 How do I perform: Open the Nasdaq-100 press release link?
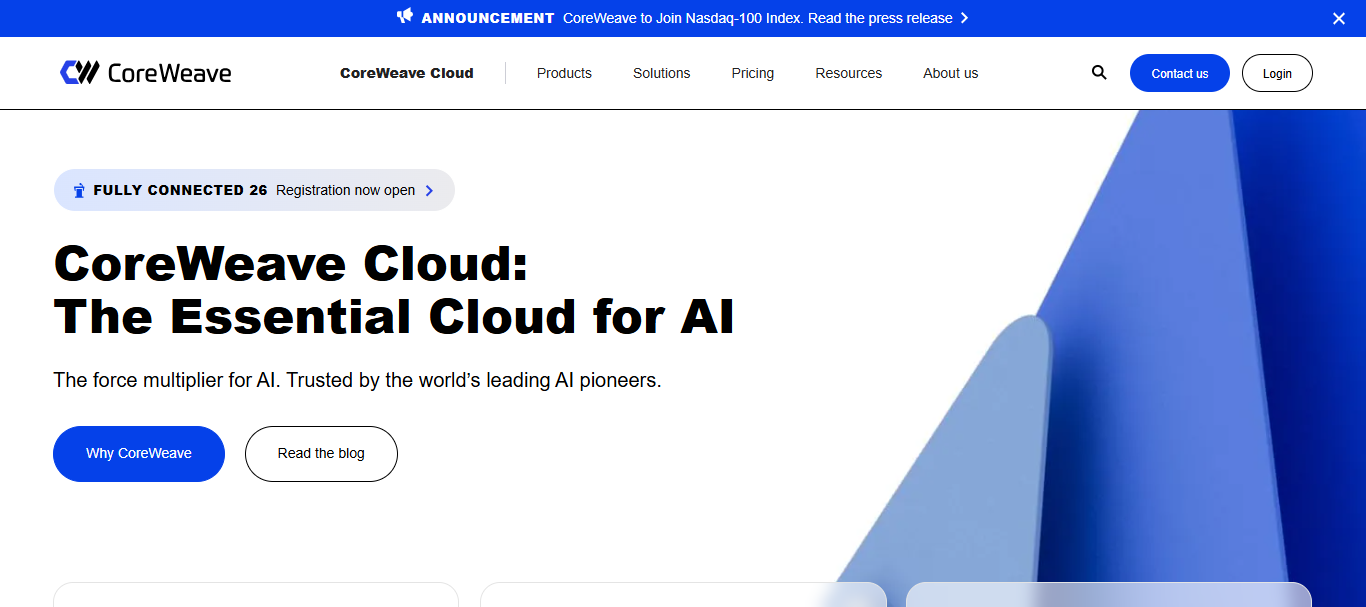[758, 18]
